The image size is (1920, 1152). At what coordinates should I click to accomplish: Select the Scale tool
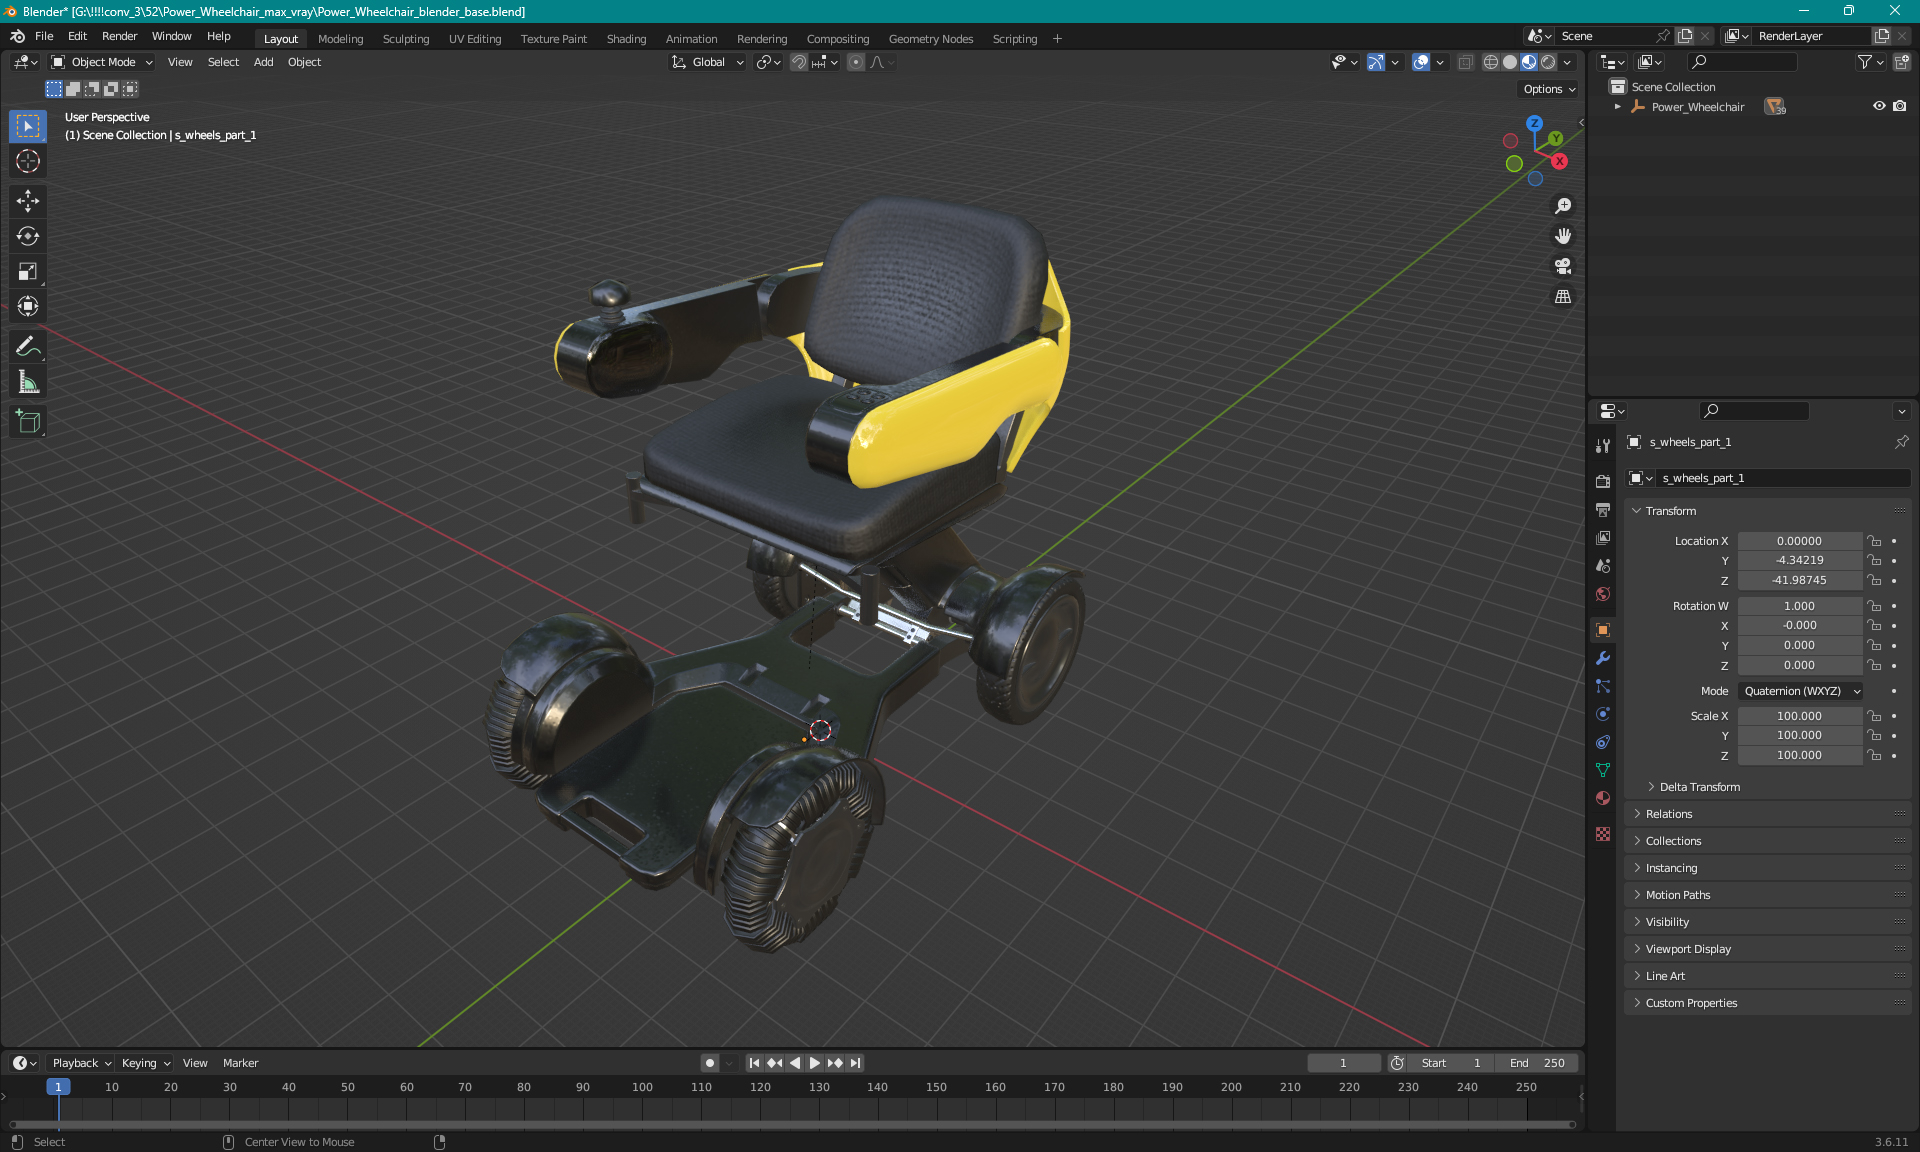coord(28,271)
